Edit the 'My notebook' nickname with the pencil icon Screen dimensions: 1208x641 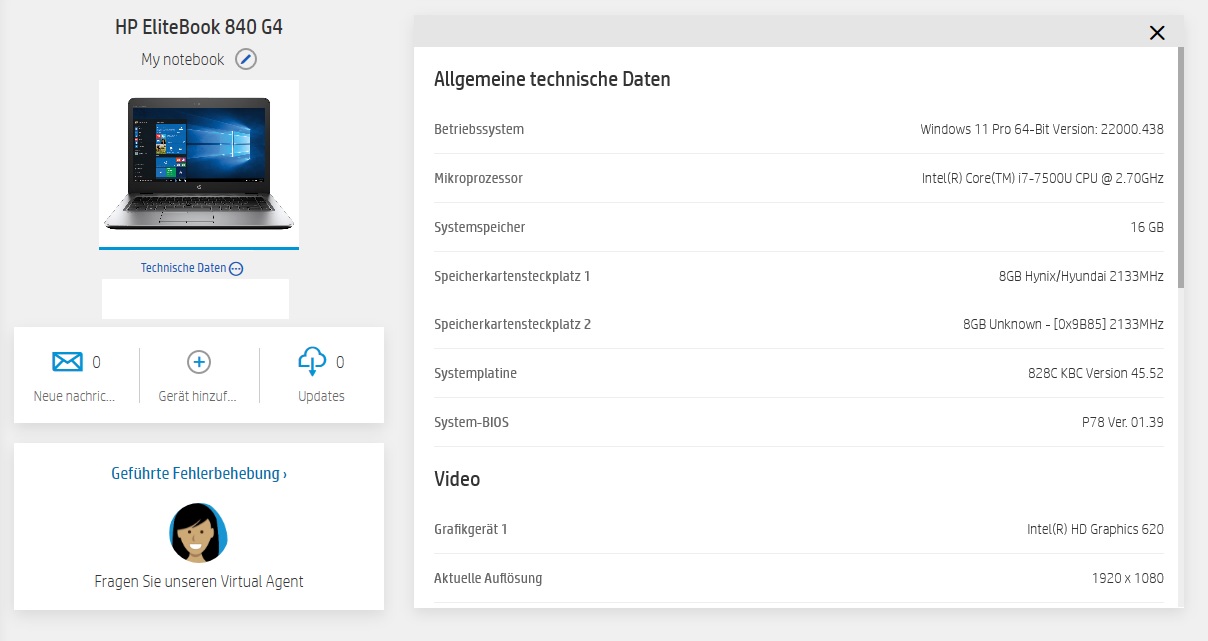tap(246, 59)
